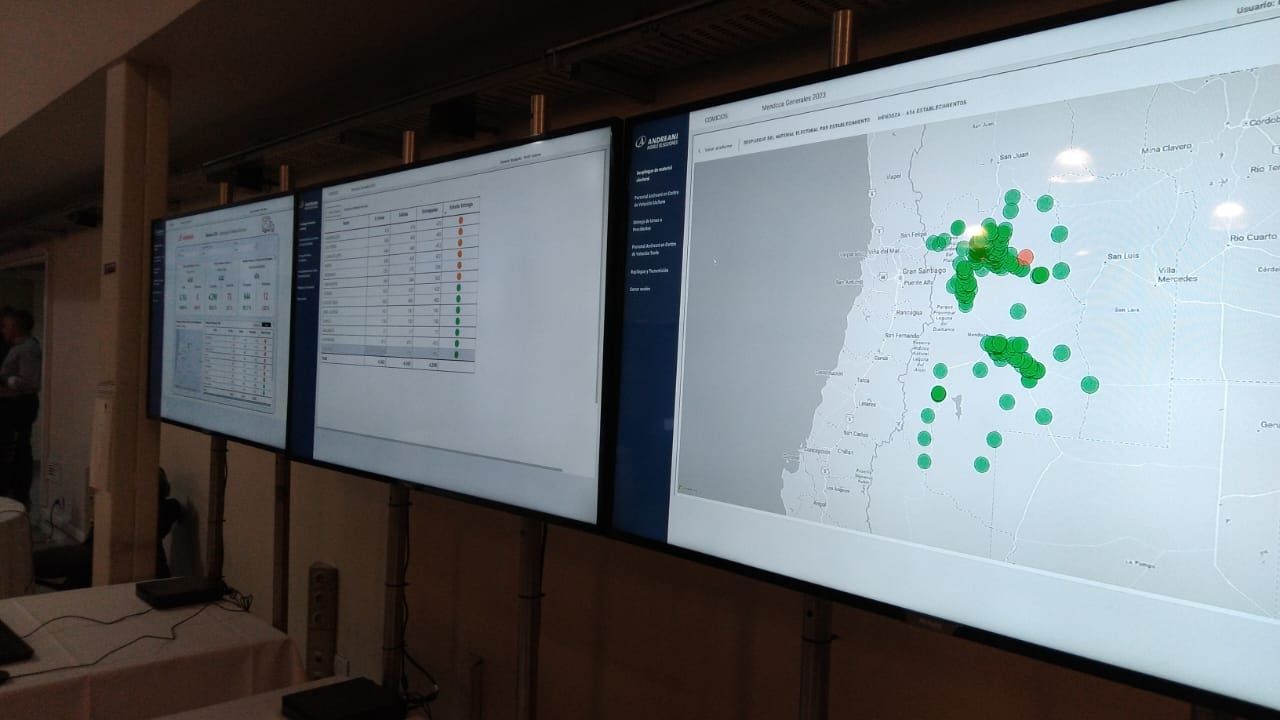
Task: Click the 'Estado Entrega' column header
Action: coord(462,206)
